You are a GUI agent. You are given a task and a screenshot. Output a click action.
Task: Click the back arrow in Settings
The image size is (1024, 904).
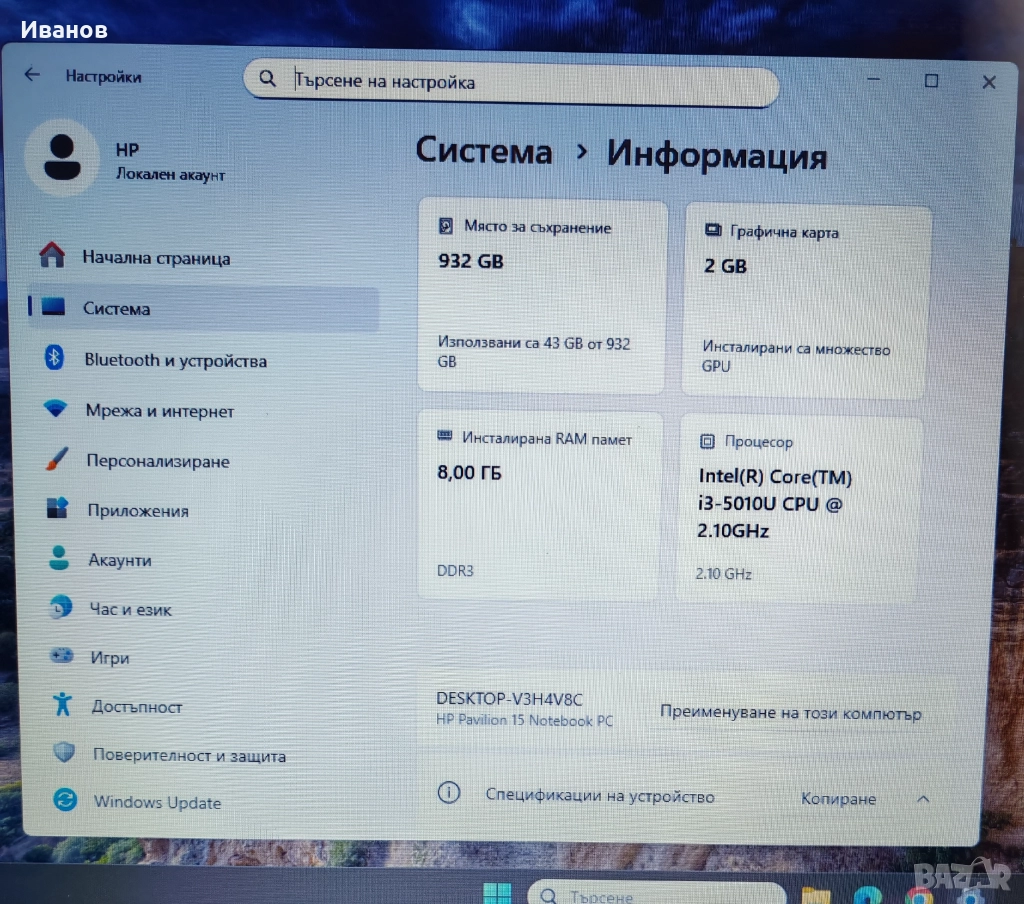coord(32,75)
